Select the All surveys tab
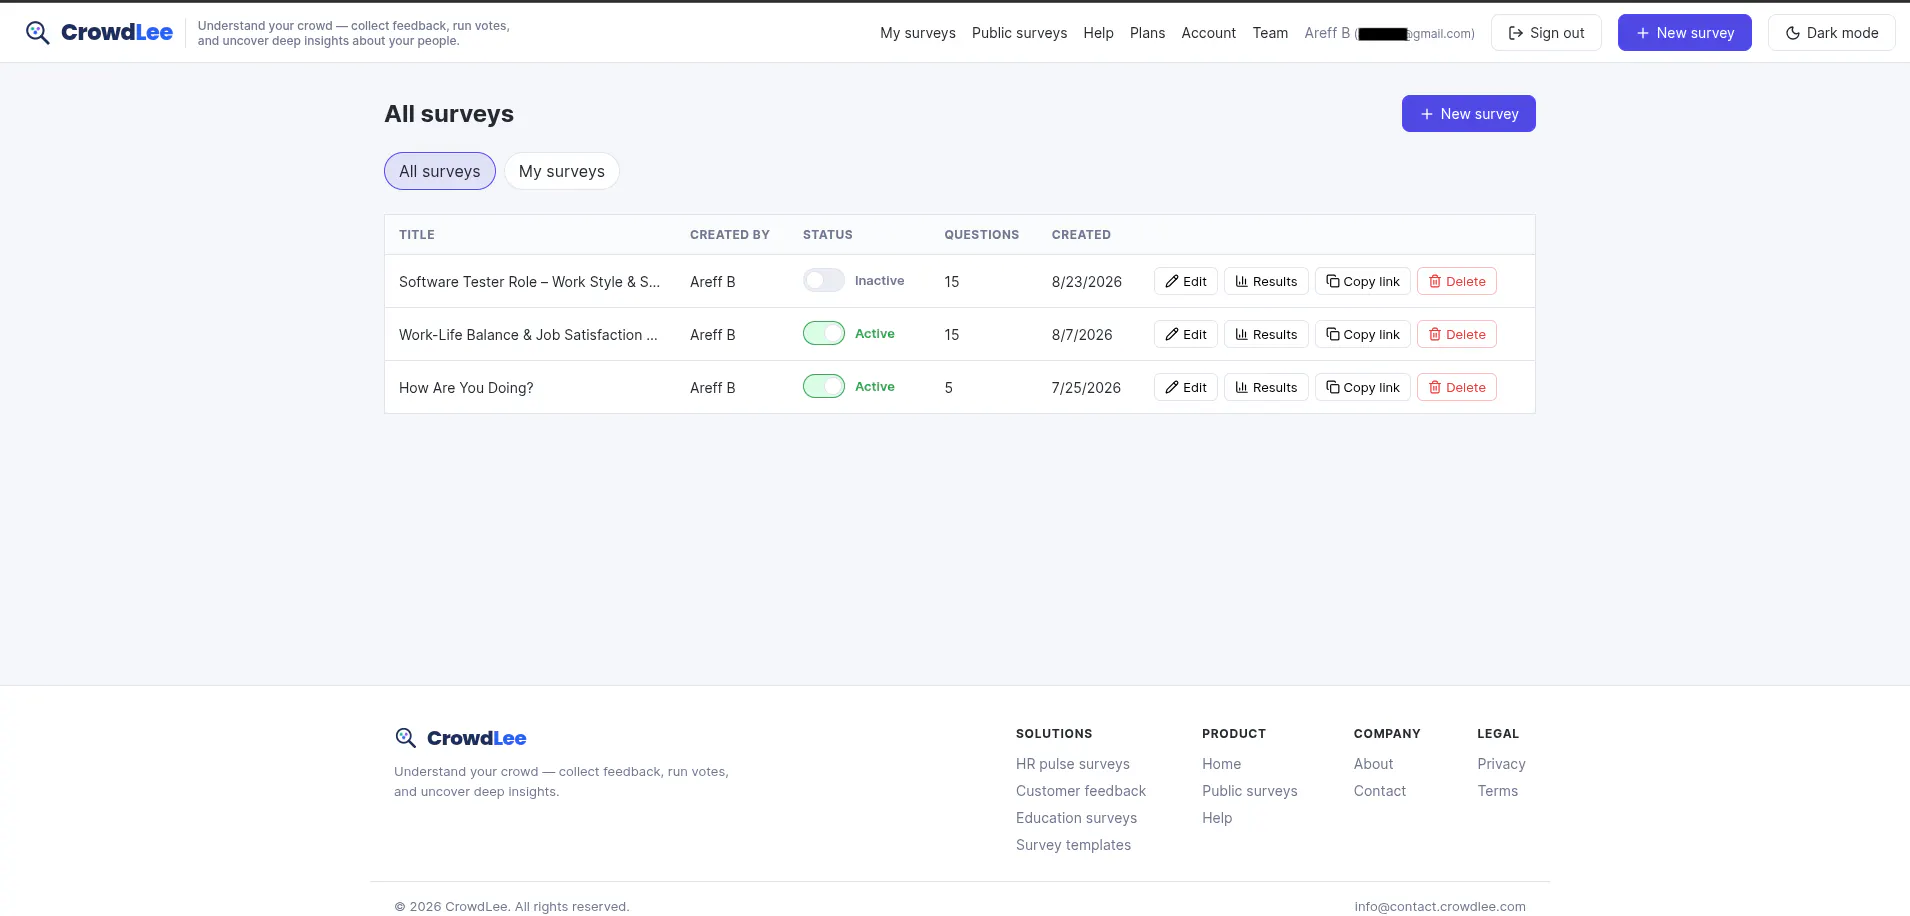 440,171
